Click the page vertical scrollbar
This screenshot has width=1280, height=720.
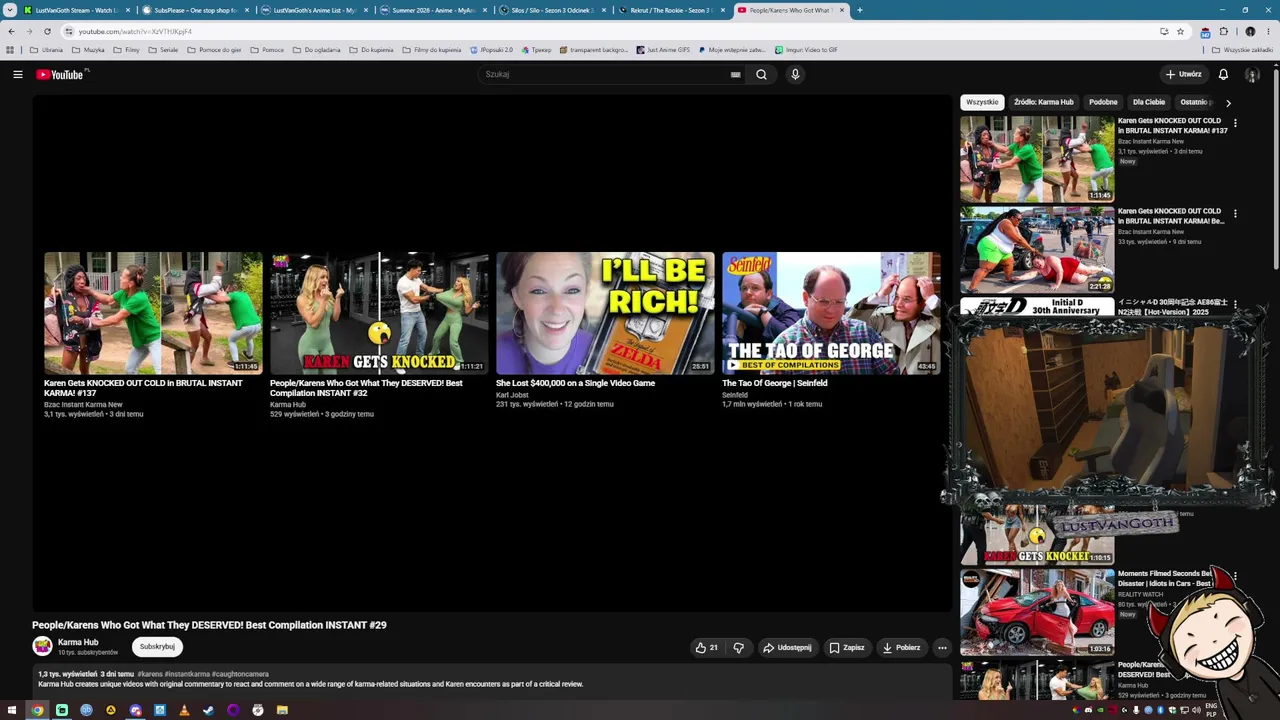pyautogui.click(x=1276, y=170)
